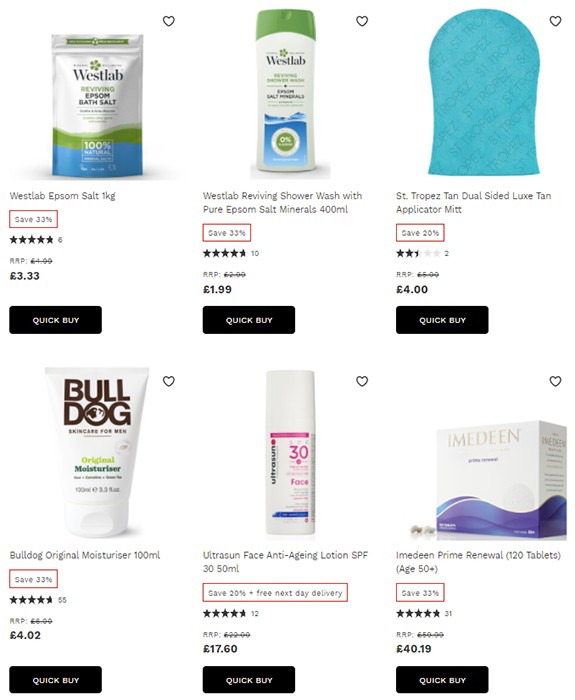Image resolution: width=575 pixels, height=700 pixels.
Task: Add Westlab Epsom Salt 1kg to wishlist
Action: point(168,21)
